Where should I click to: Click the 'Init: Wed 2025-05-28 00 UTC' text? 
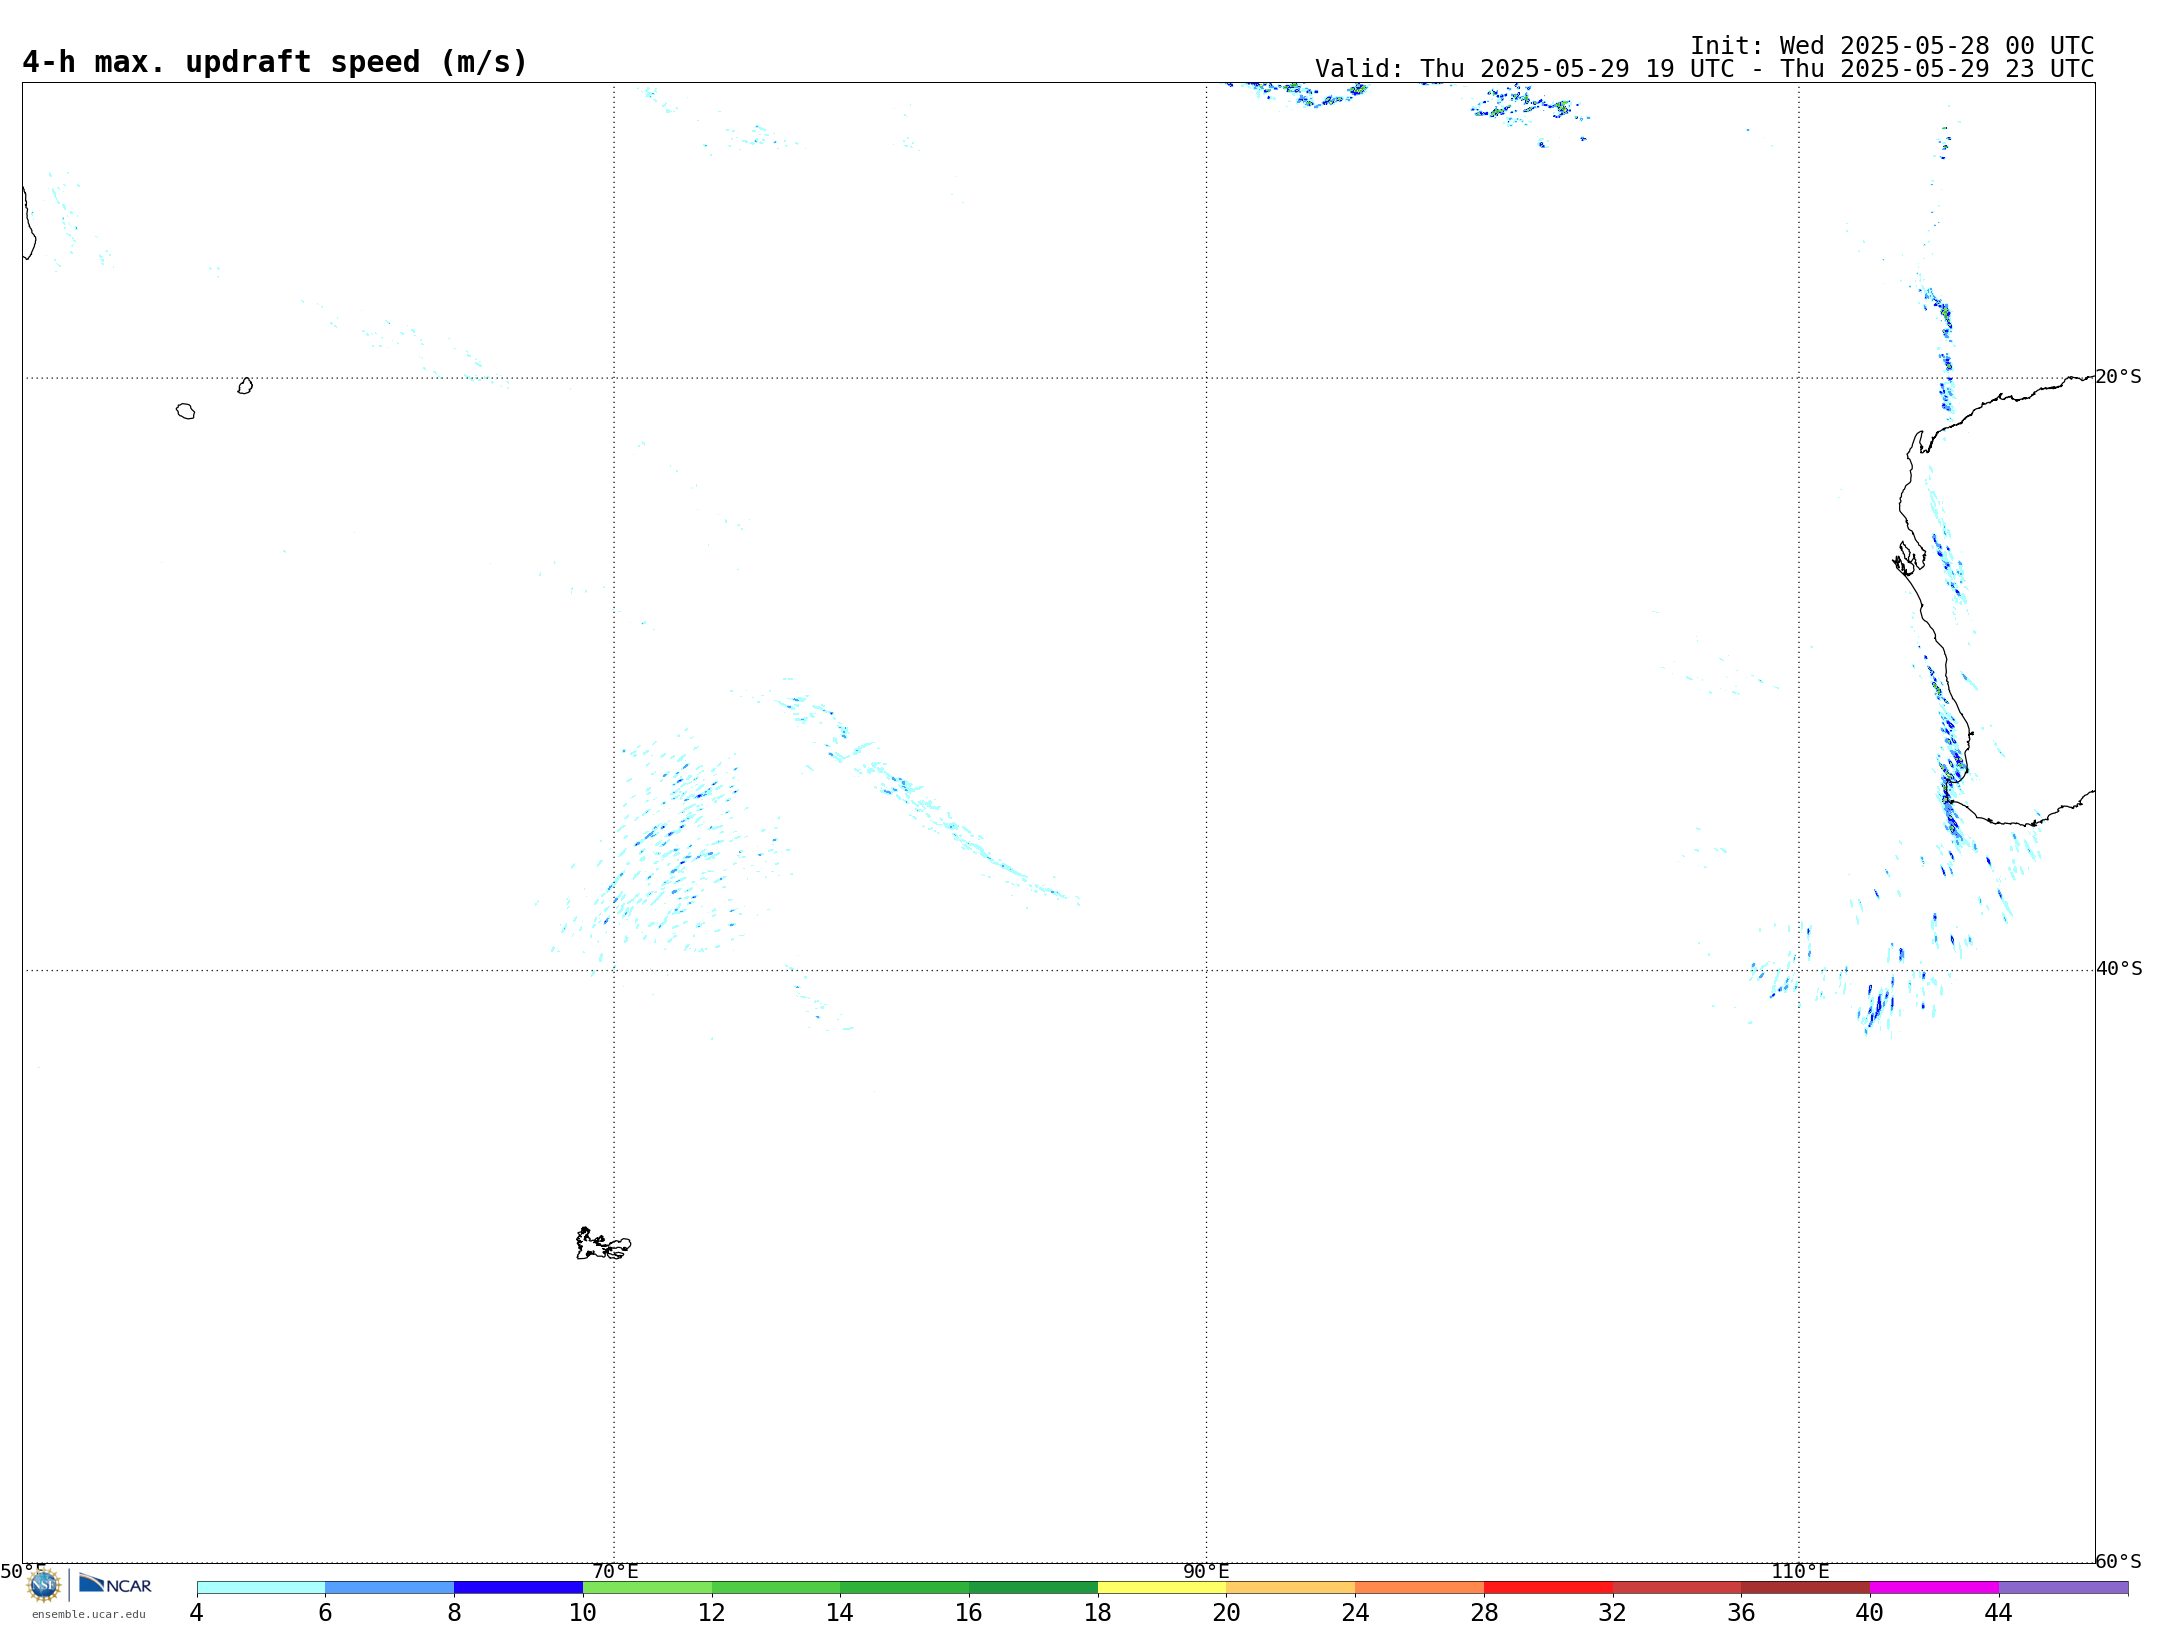[1892, 46]
